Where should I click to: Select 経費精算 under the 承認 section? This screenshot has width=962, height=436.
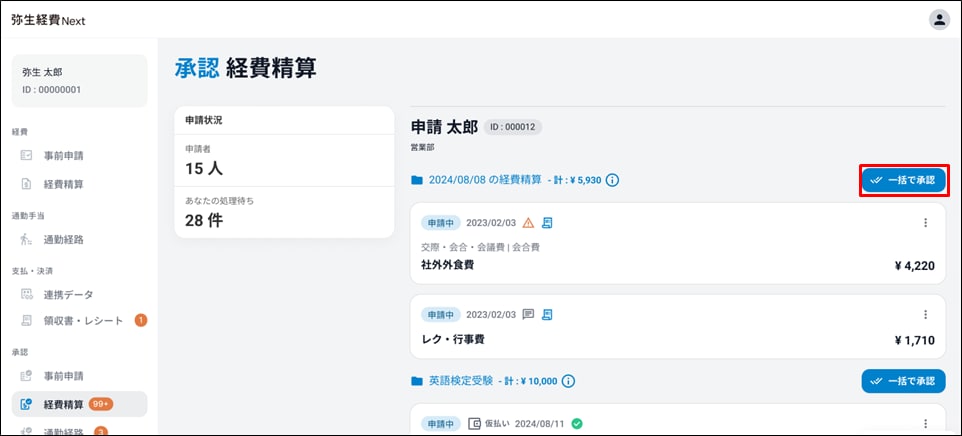click(79, 404)
